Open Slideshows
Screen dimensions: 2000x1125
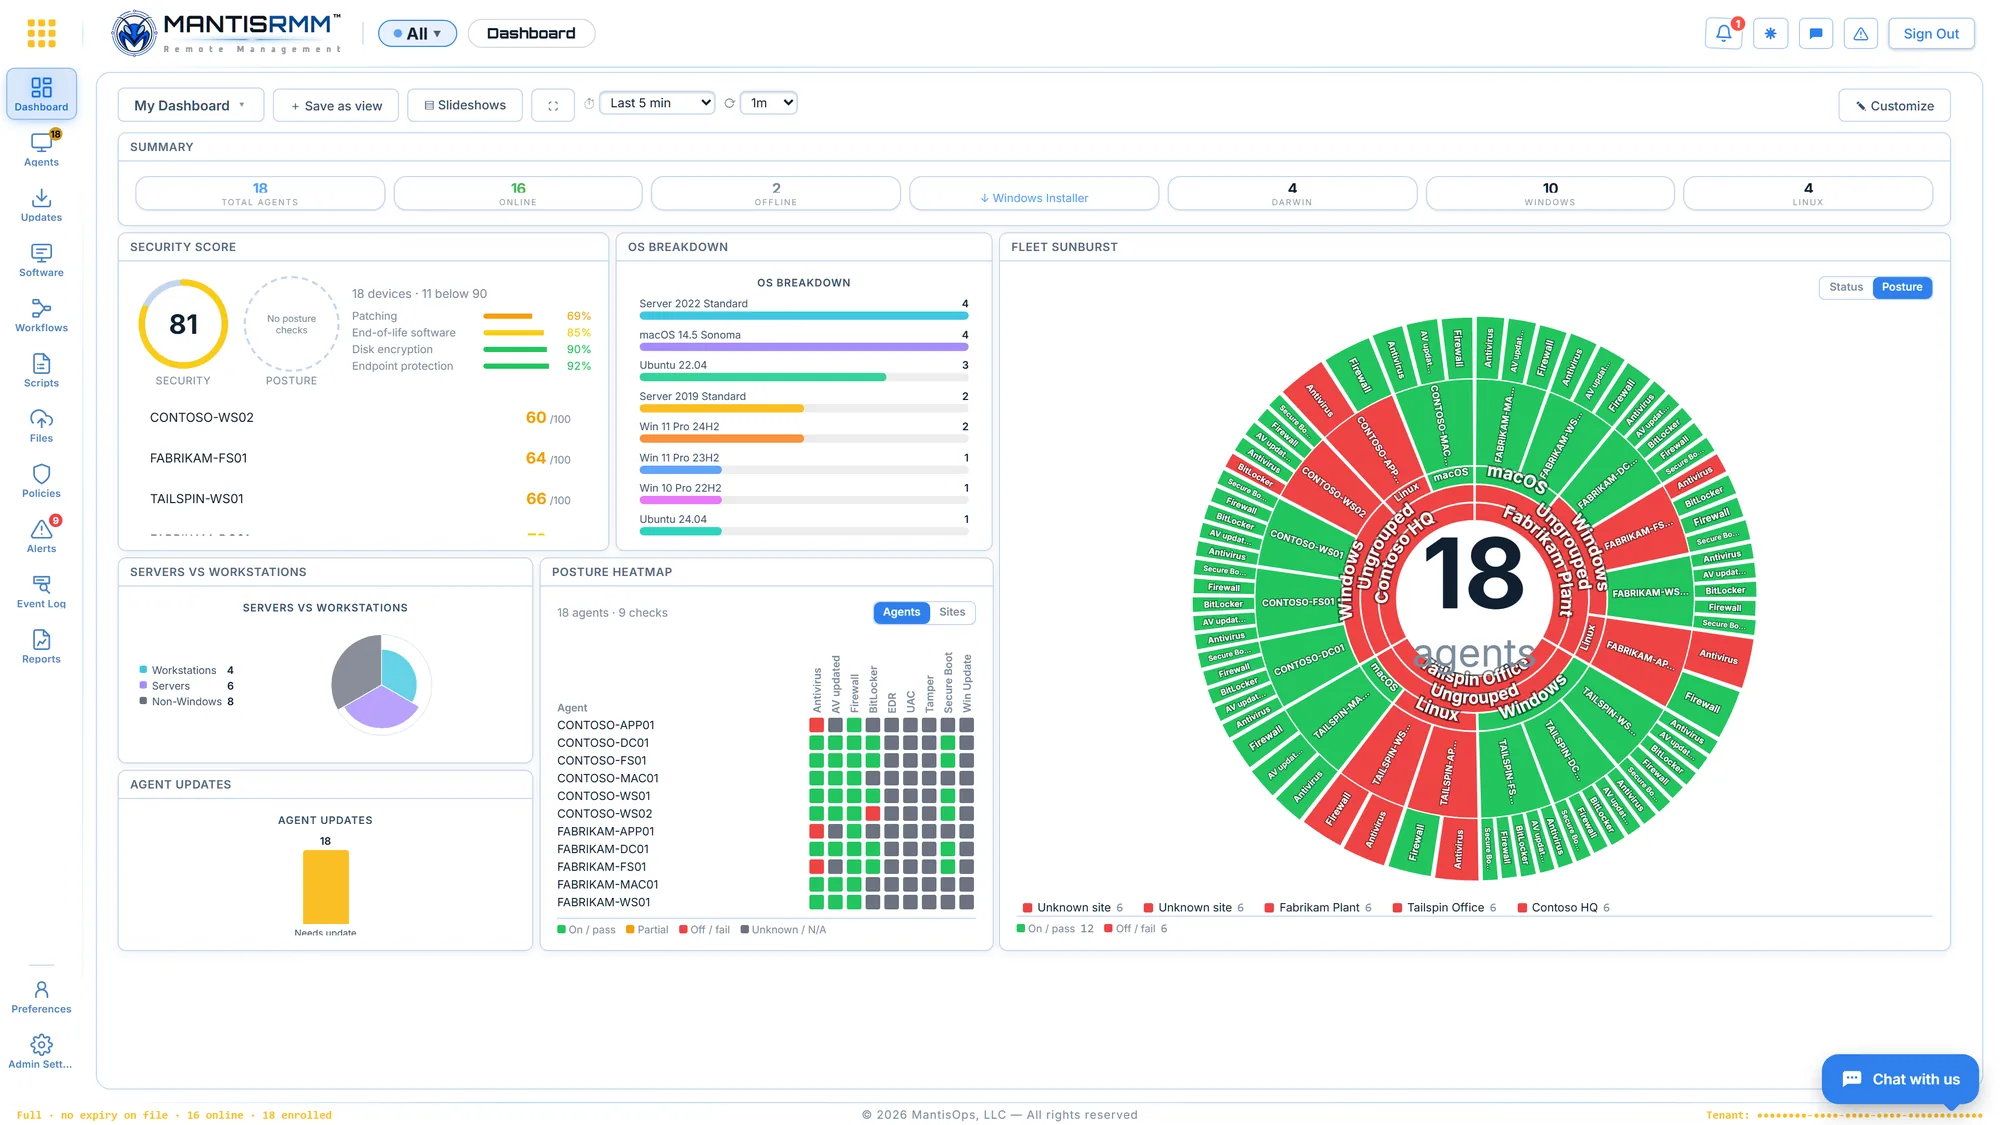coord(465,105)
